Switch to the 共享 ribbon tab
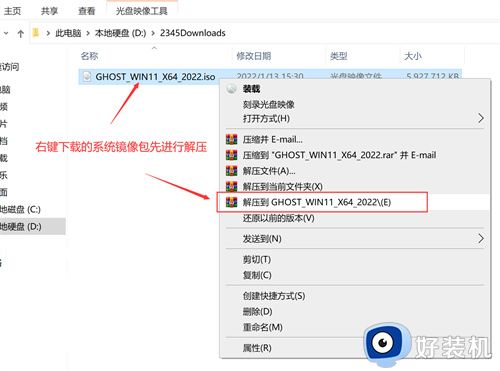Screen dimensions: 500x372 49,11
